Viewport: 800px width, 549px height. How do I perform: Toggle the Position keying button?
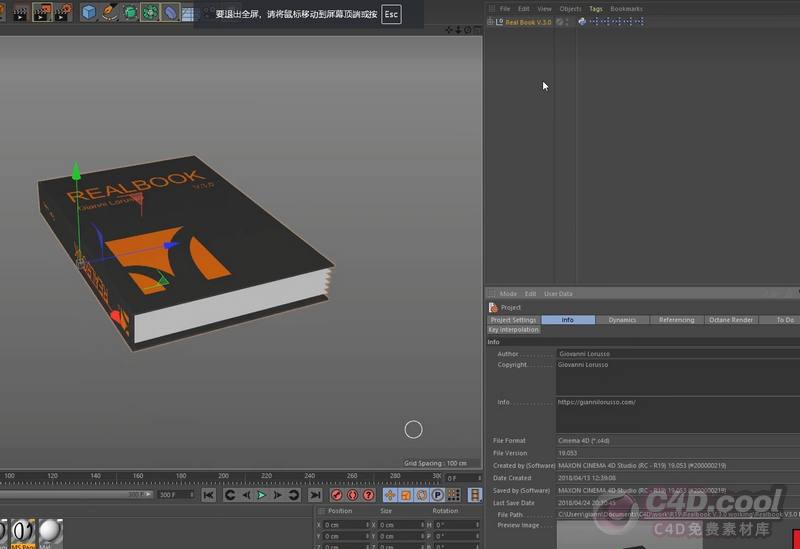pos(390,495)
